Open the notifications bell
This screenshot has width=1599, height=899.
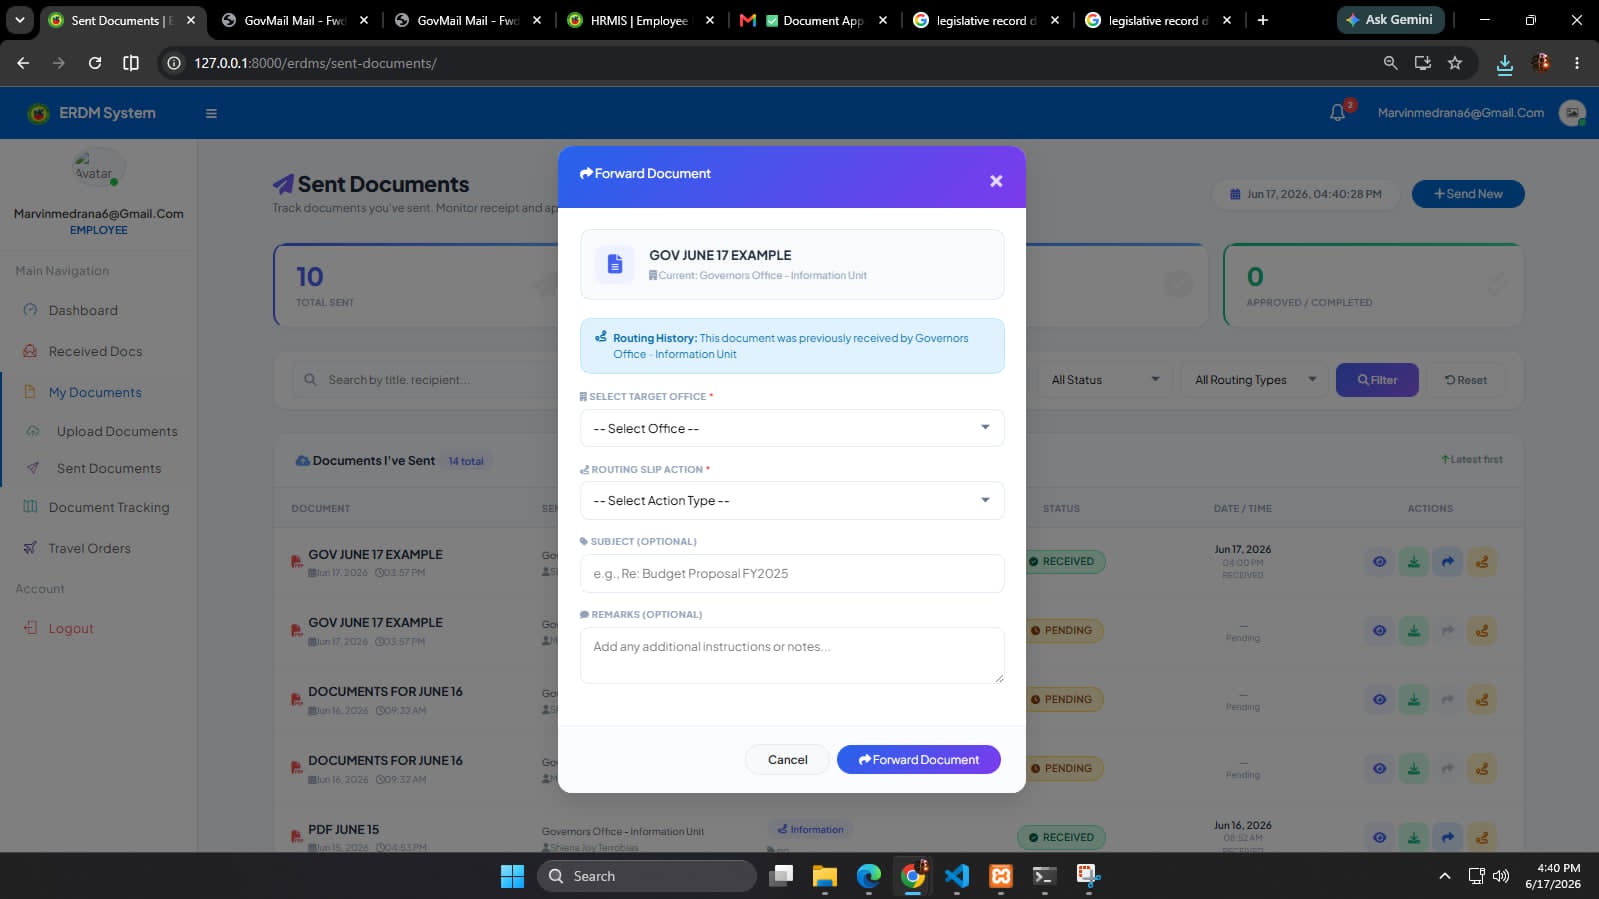1337,113
